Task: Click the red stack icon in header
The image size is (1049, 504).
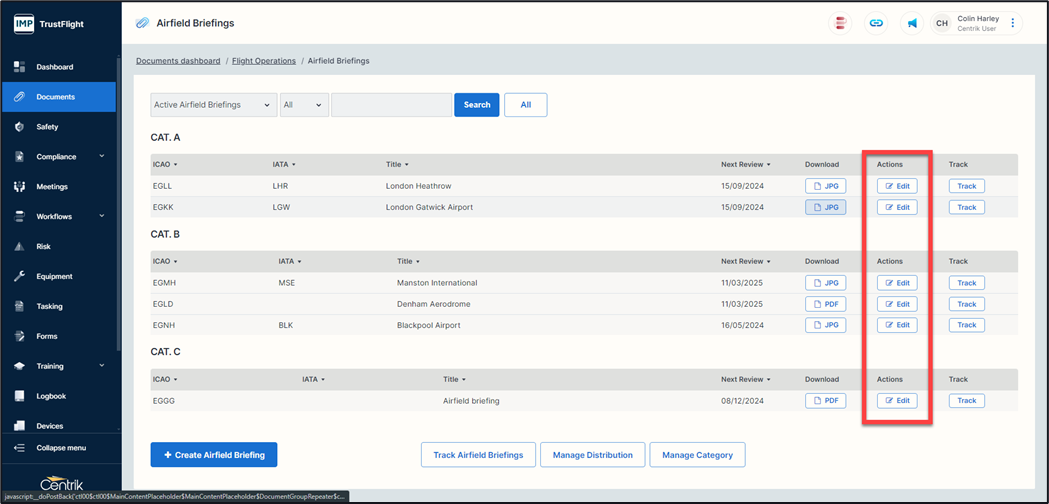Action: (x=841, y=23)
